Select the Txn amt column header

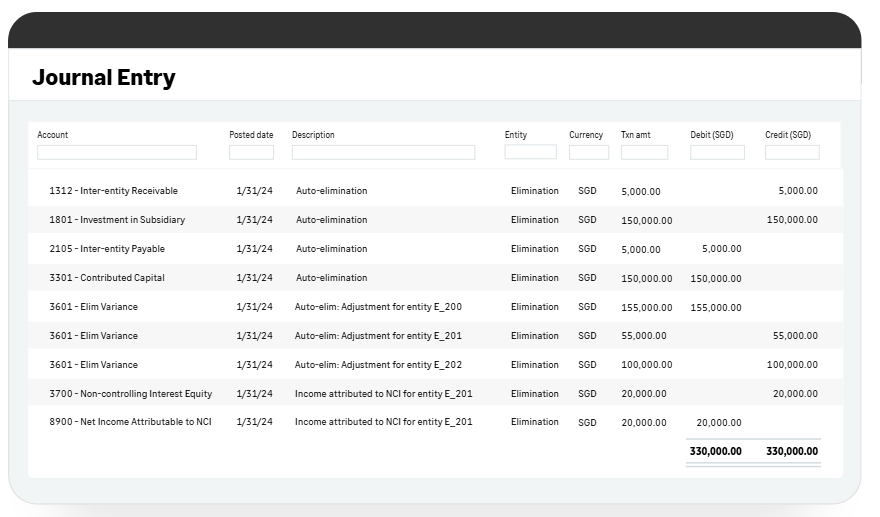[635, 135]
